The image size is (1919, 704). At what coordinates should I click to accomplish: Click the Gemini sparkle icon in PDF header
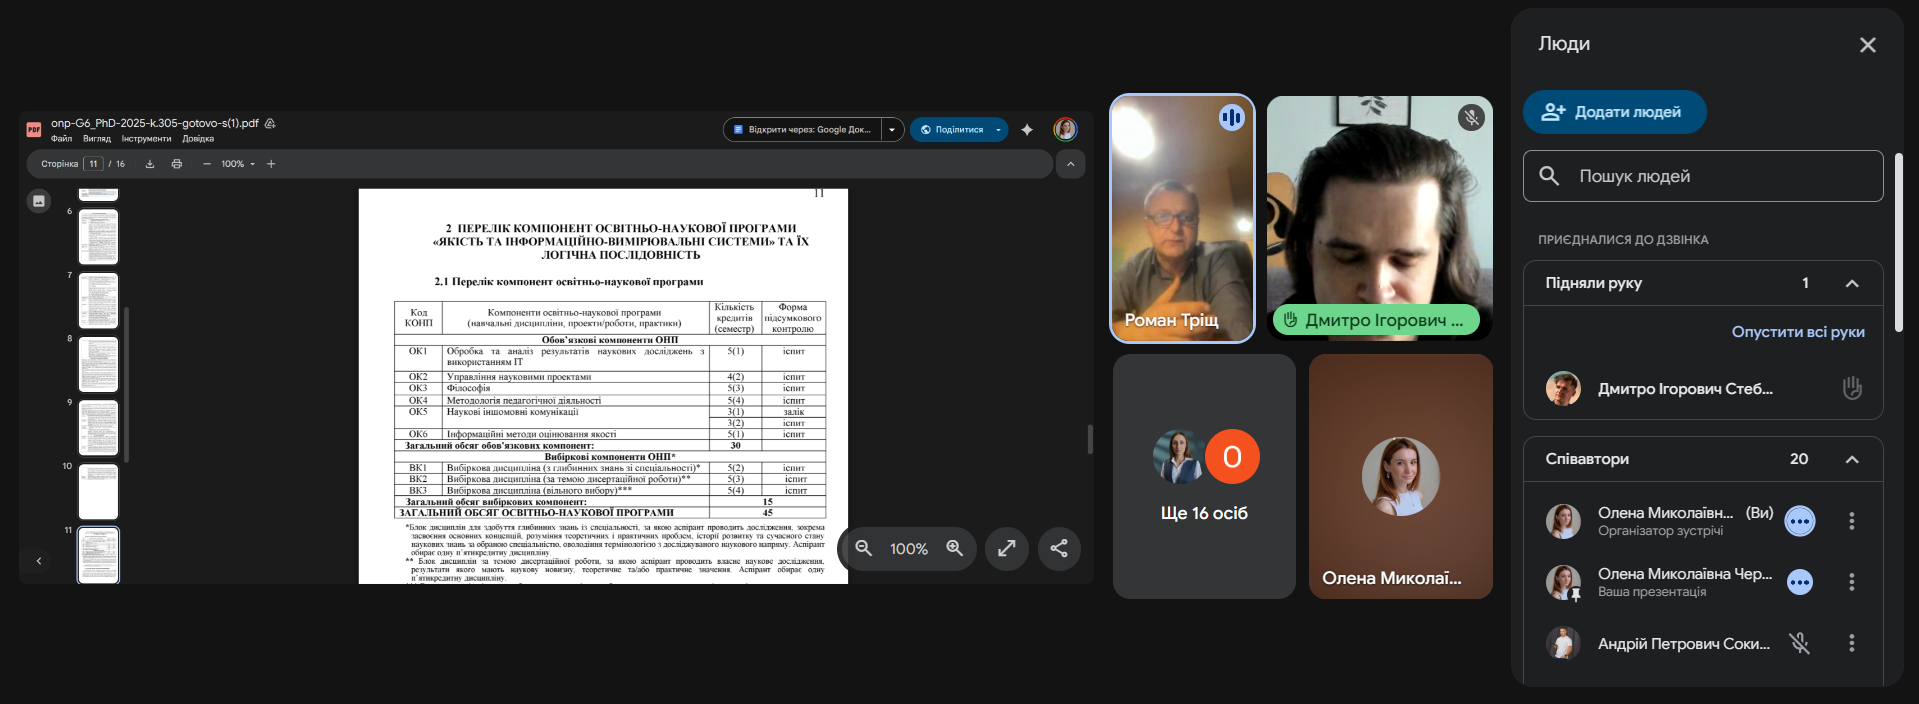pos(1027,130)
